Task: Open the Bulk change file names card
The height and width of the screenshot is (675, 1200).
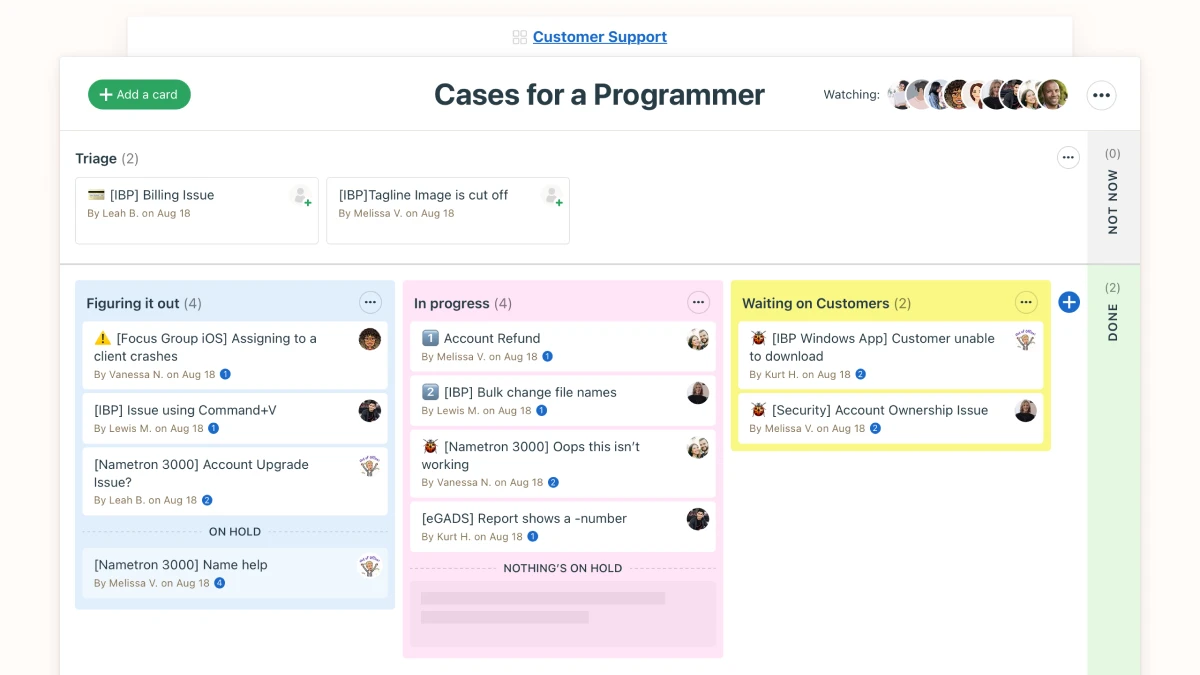Action: (x=530, y=393)
